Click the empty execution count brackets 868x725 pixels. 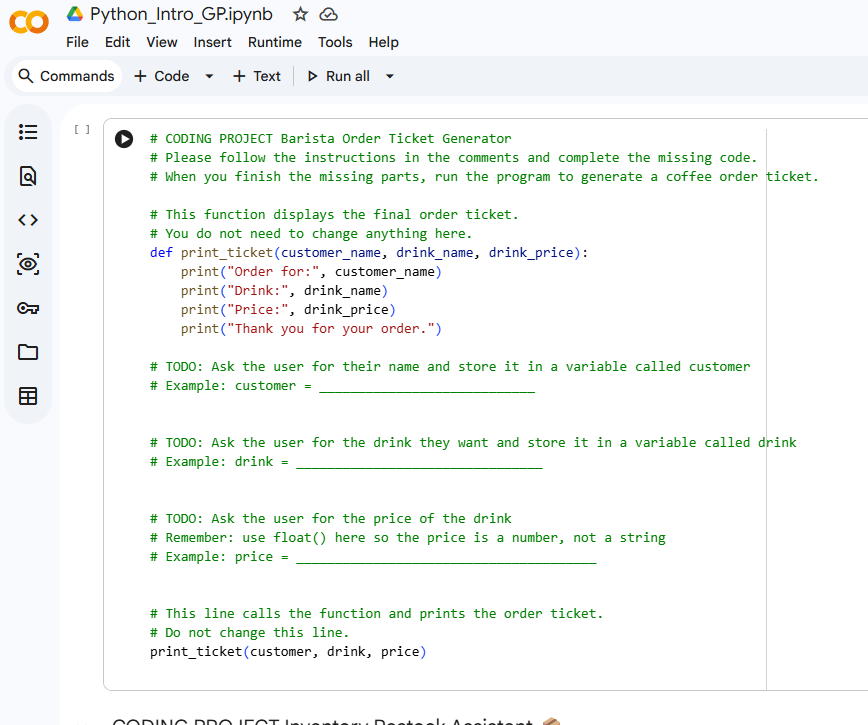coord(82,130)
